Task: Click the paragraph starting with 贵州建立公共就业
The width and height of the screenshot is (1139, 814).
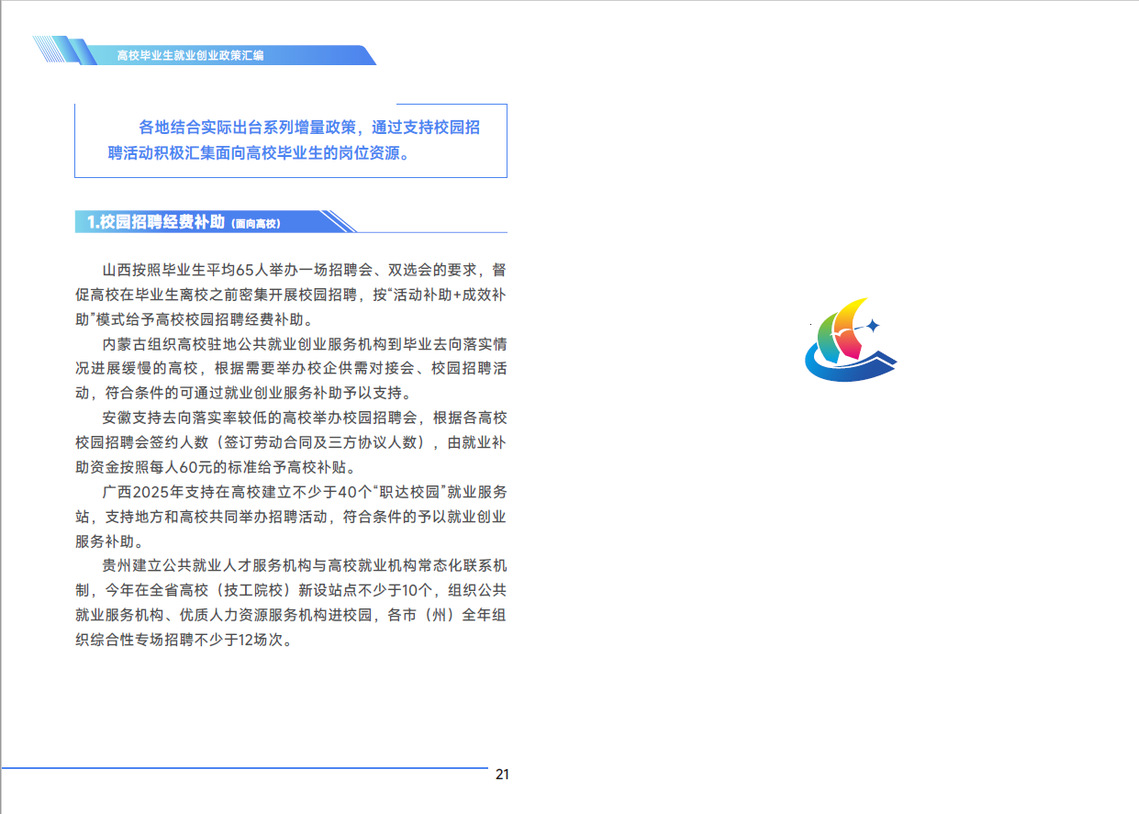Action: (x=290, y=603)
